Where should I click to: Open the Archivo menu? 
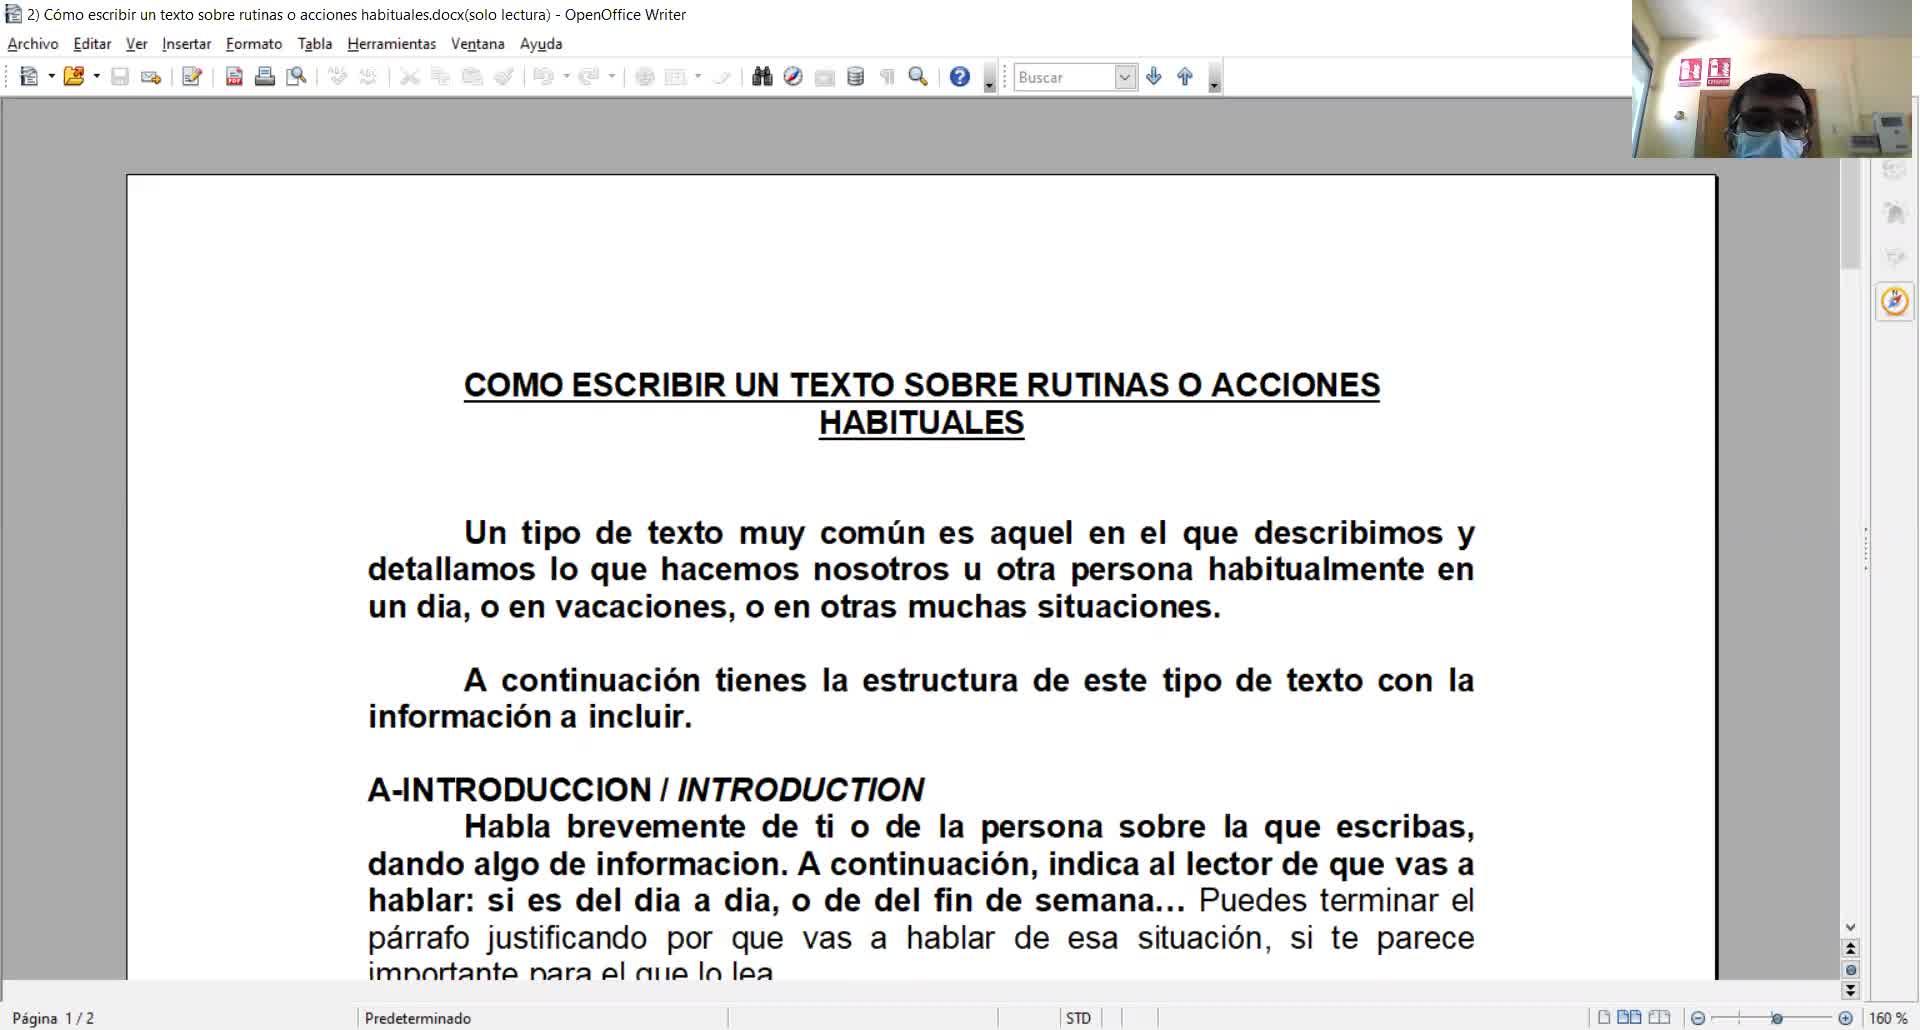click(x=33, y=44)
